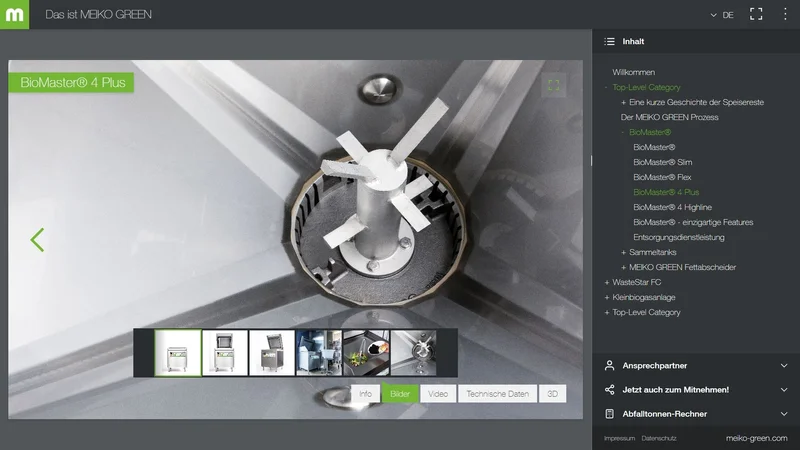
Task: Switch to the Info tab
Action: (x=365, y=394)
